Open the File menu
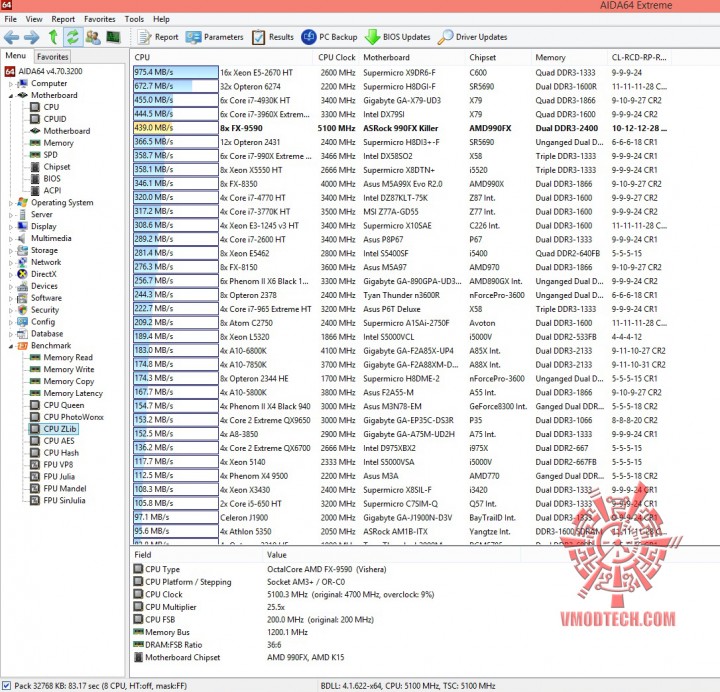Image resolution: width=720 pixels, height=692 pixels. (11, 19)
